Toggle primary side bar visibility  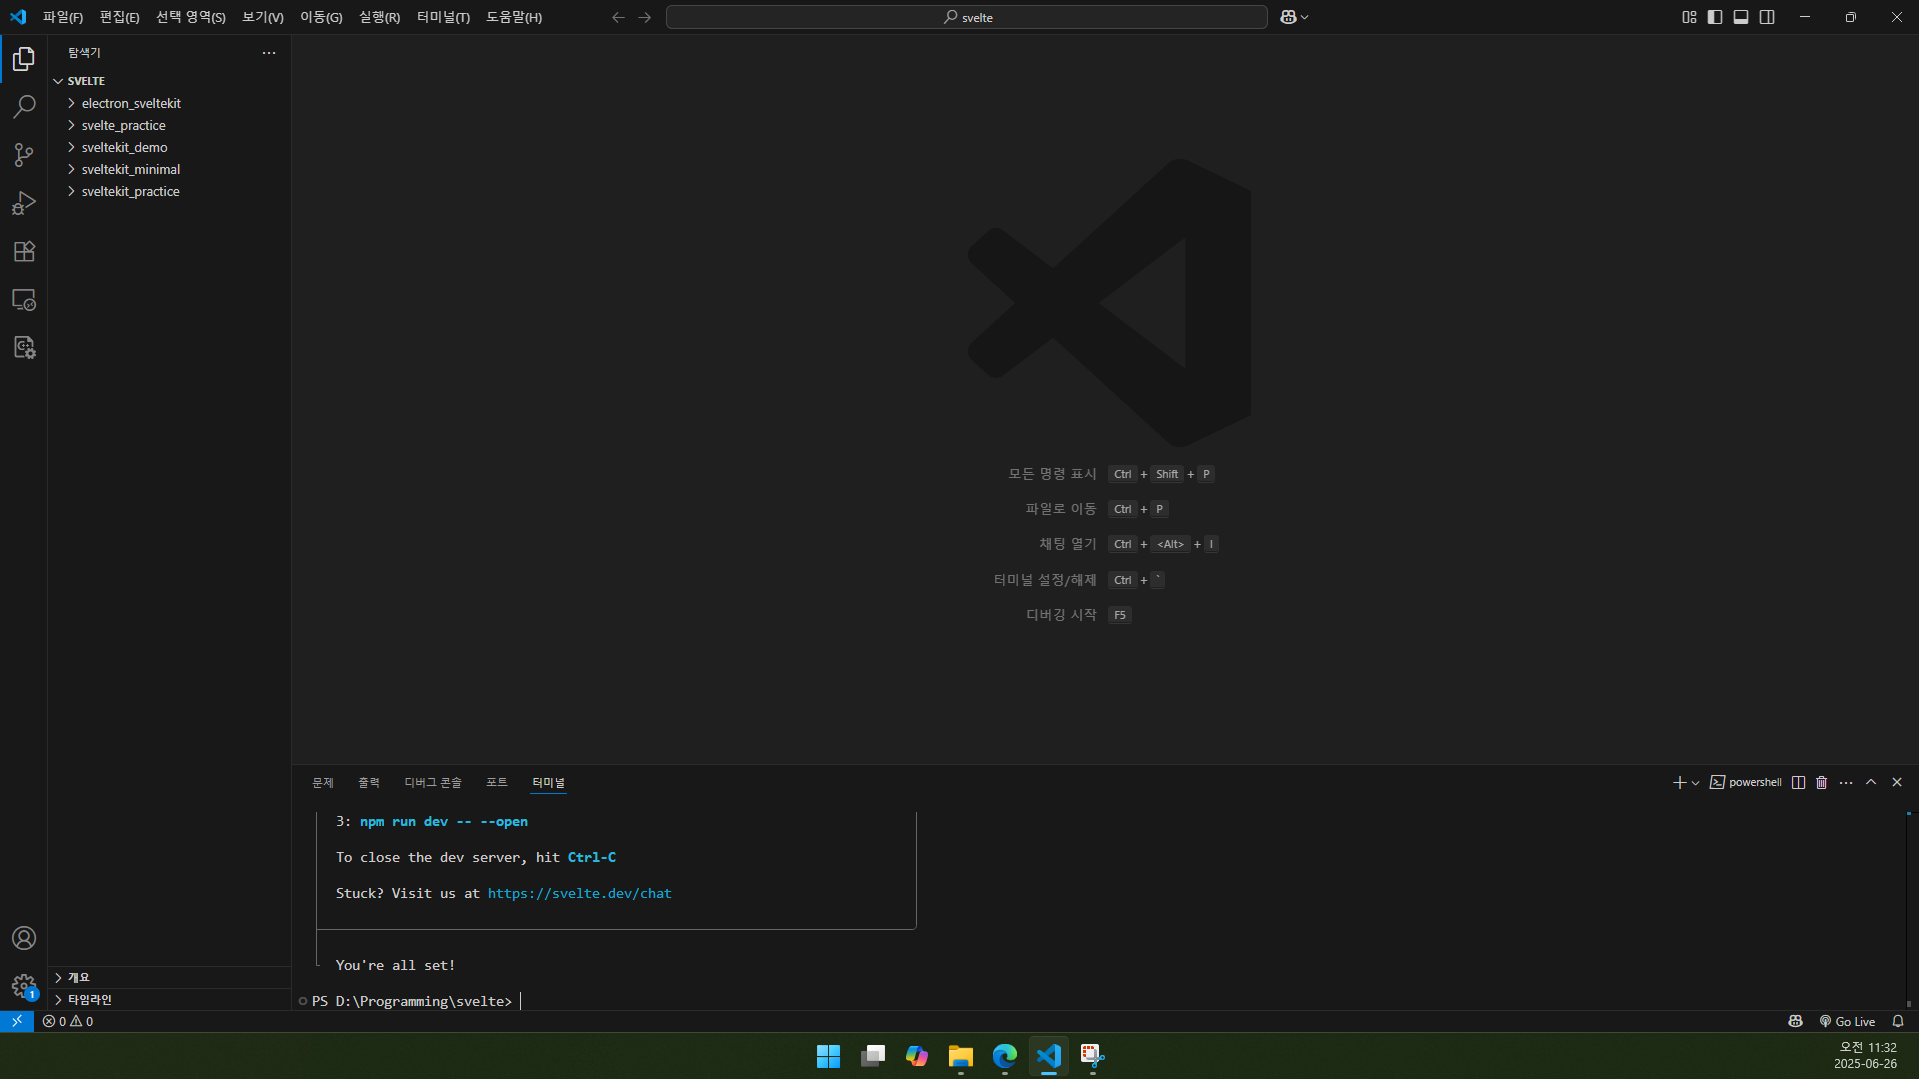click(1715, 17)
